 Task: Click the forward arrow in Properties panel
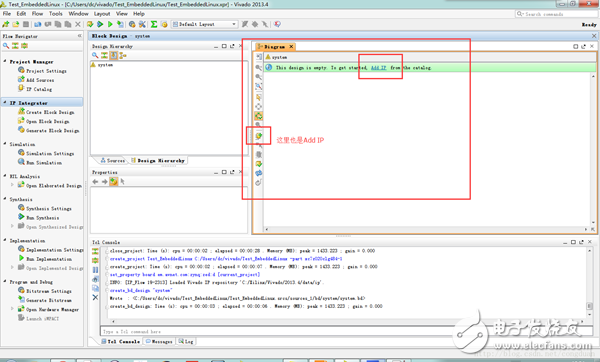coord(104,182)
